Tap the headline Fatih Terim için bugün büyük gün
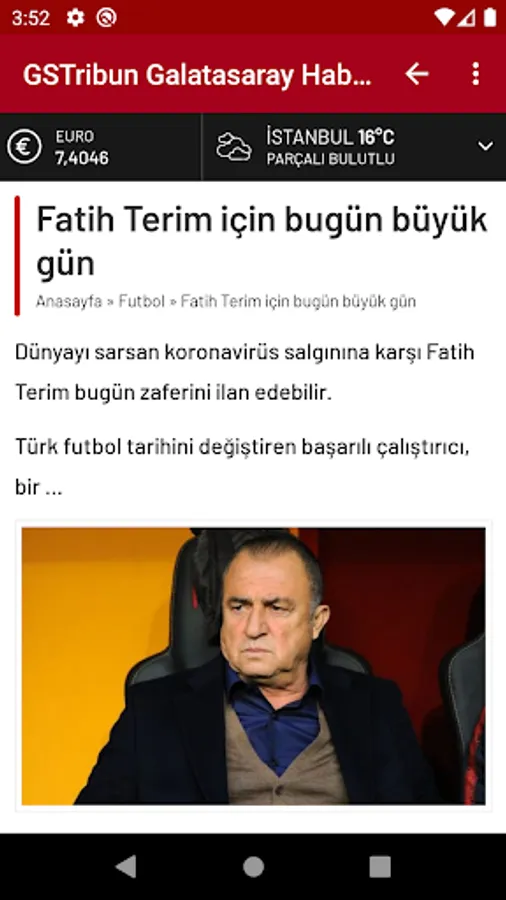The height and width of the screenshot is (900, 506). click(x=262, y=241)
